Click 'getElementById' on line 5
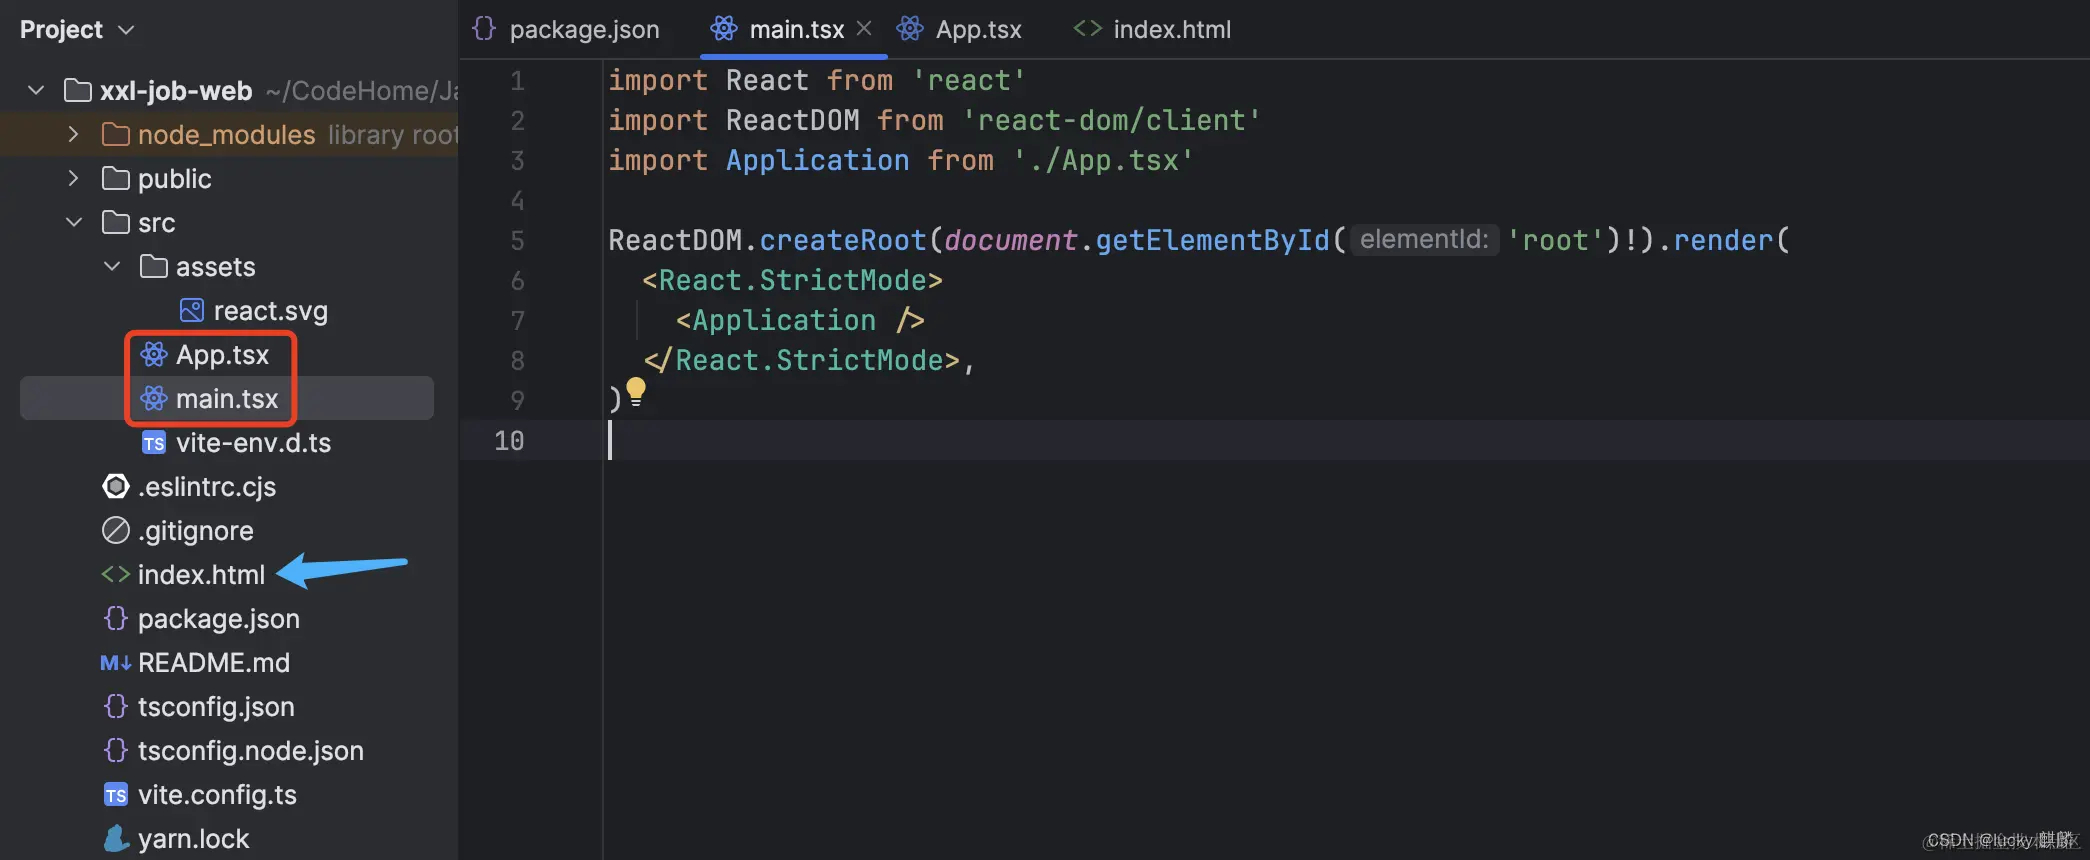 (x=1213, y=240)
